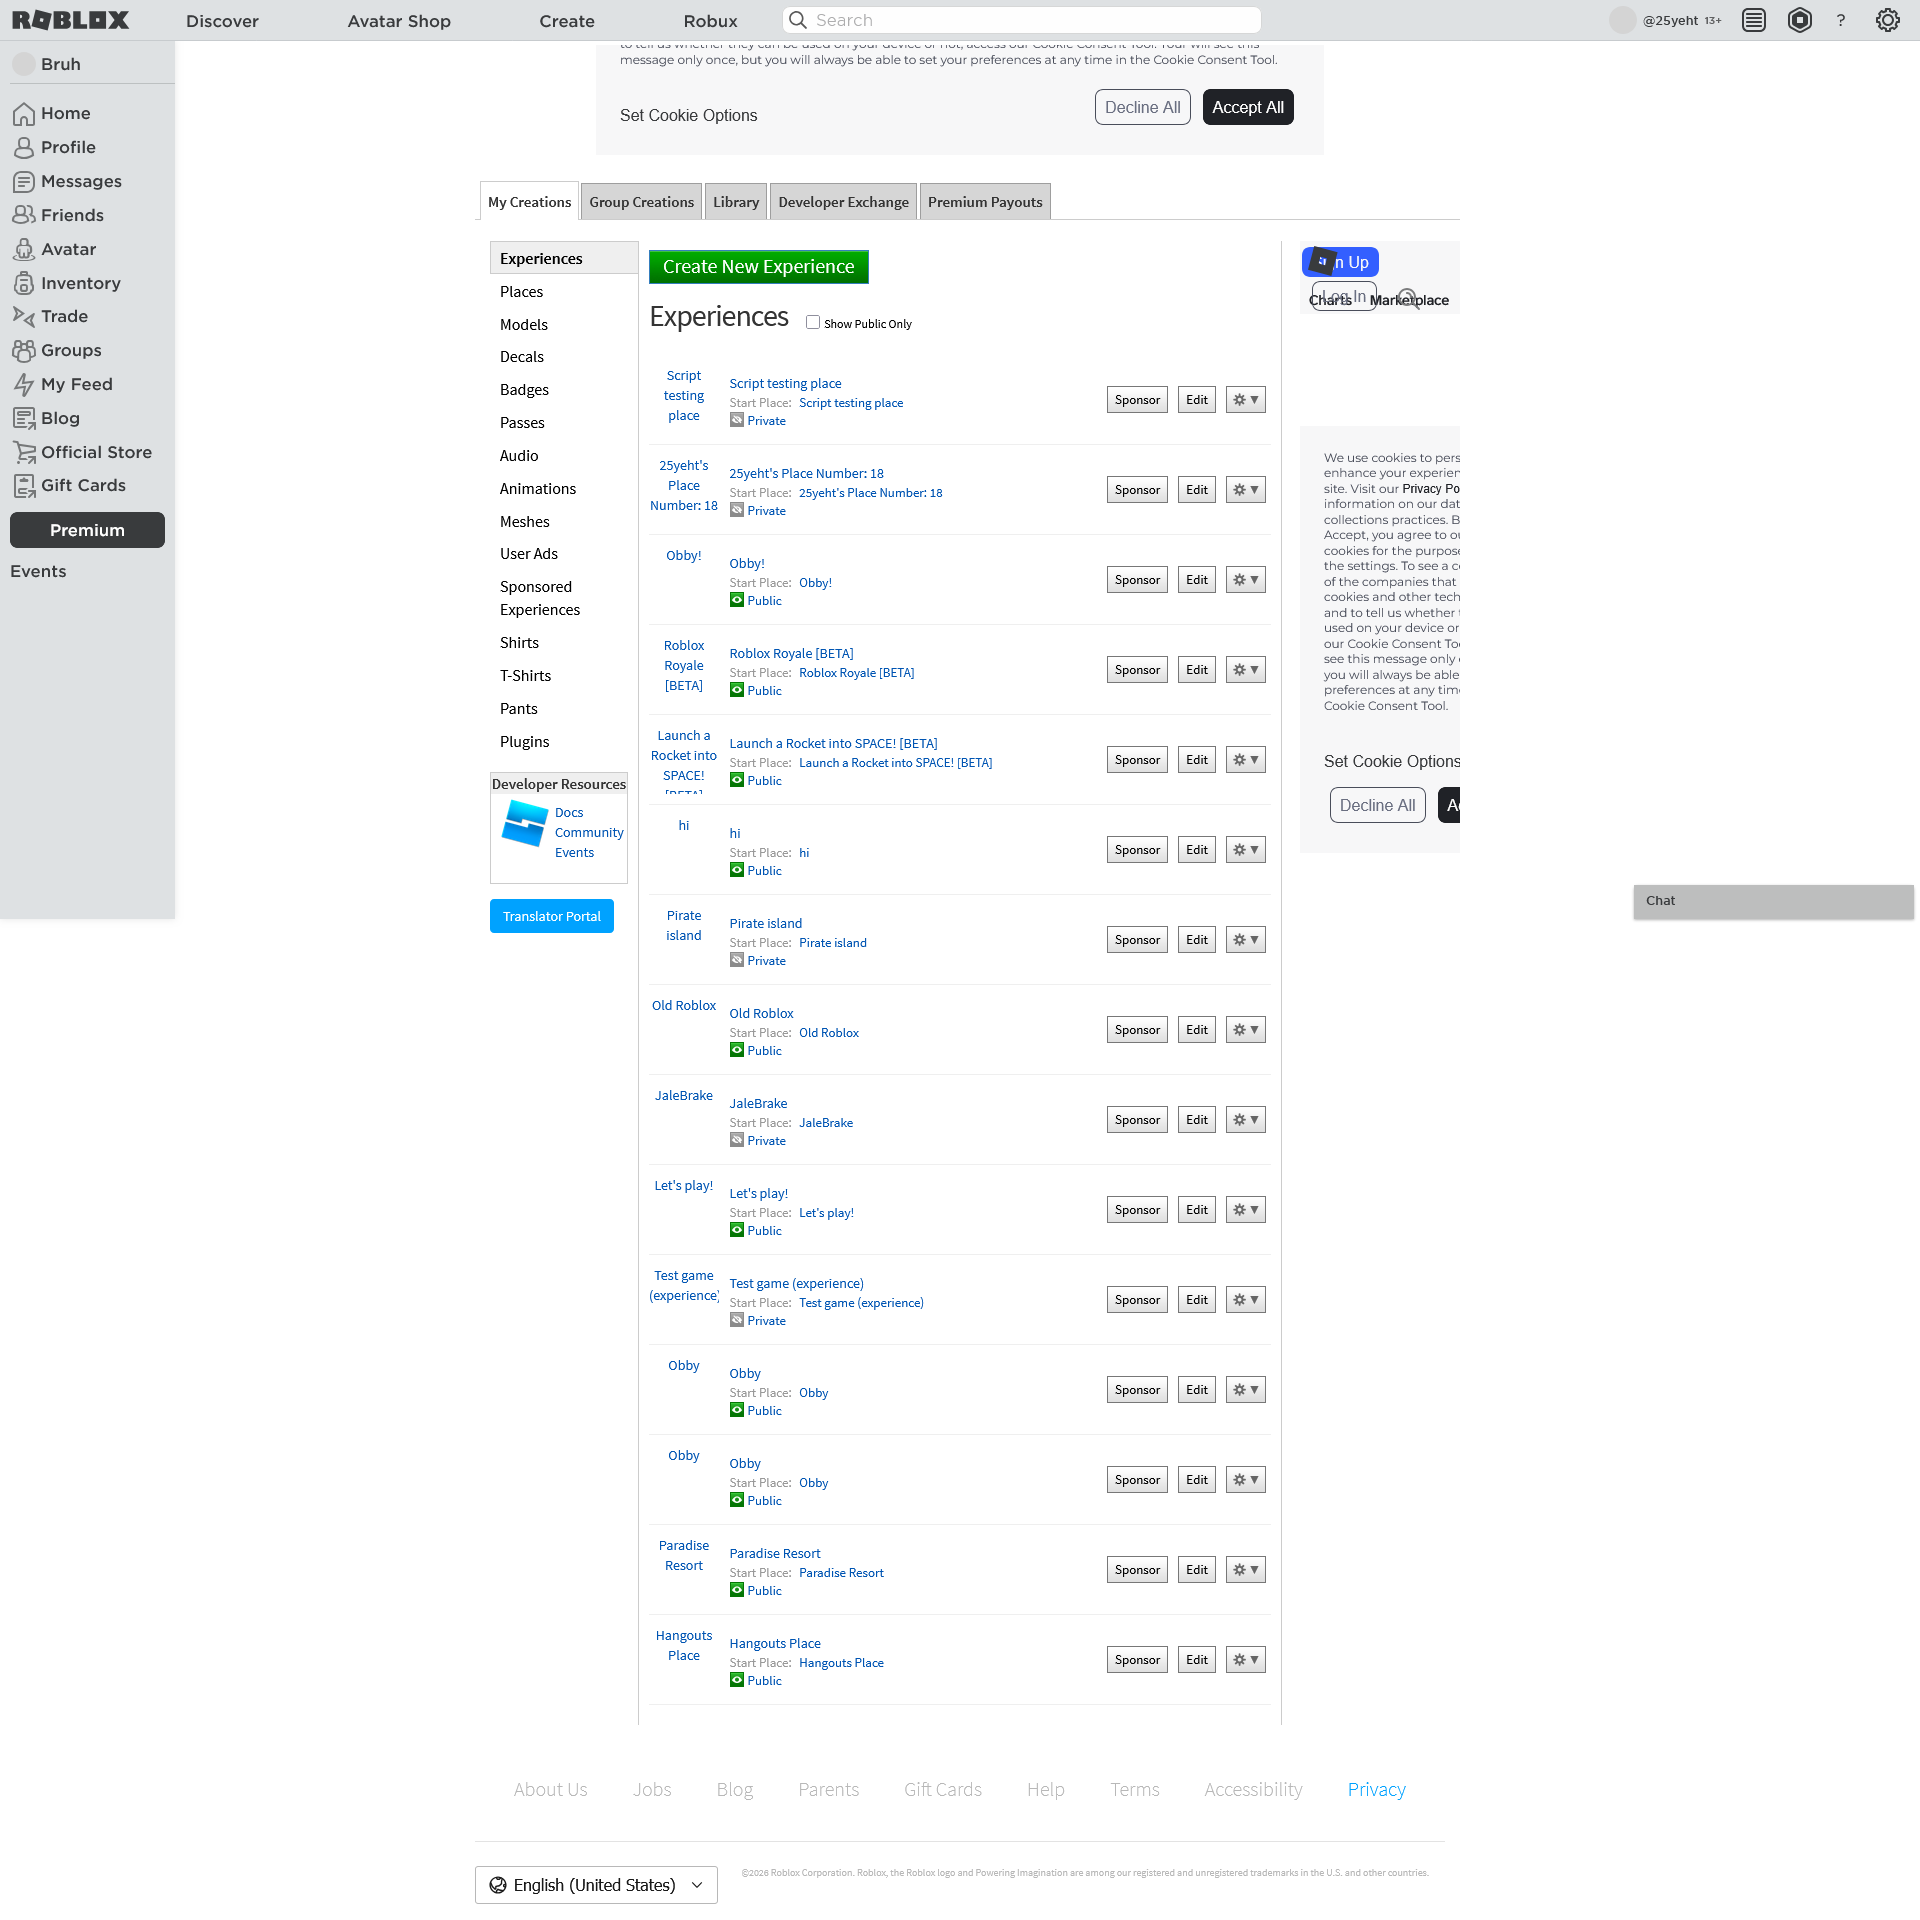The height and width of the screenshot is (1920, 1920).
Task: Go to Trade in the sidebar
Action: (64, 316)
